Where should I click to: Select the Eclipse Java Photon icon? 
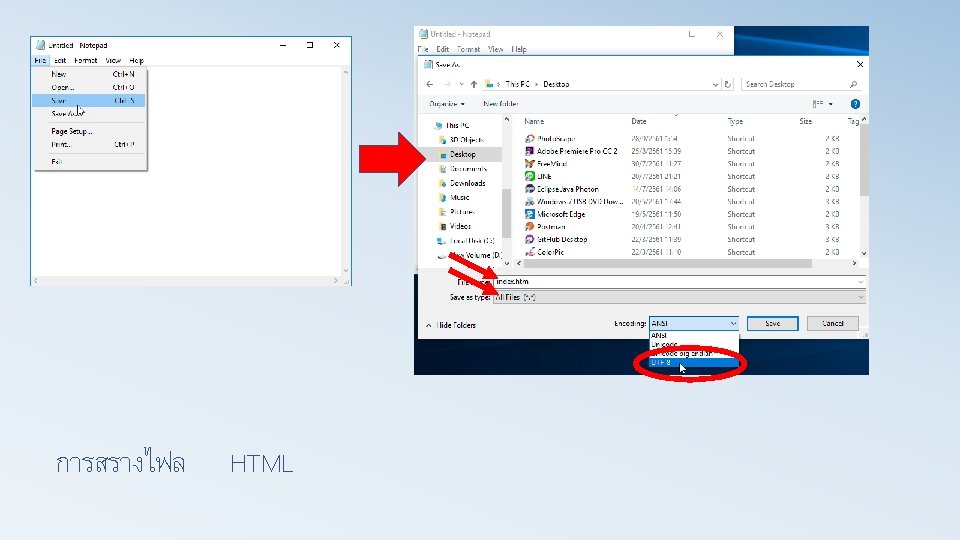coord(530,189)
